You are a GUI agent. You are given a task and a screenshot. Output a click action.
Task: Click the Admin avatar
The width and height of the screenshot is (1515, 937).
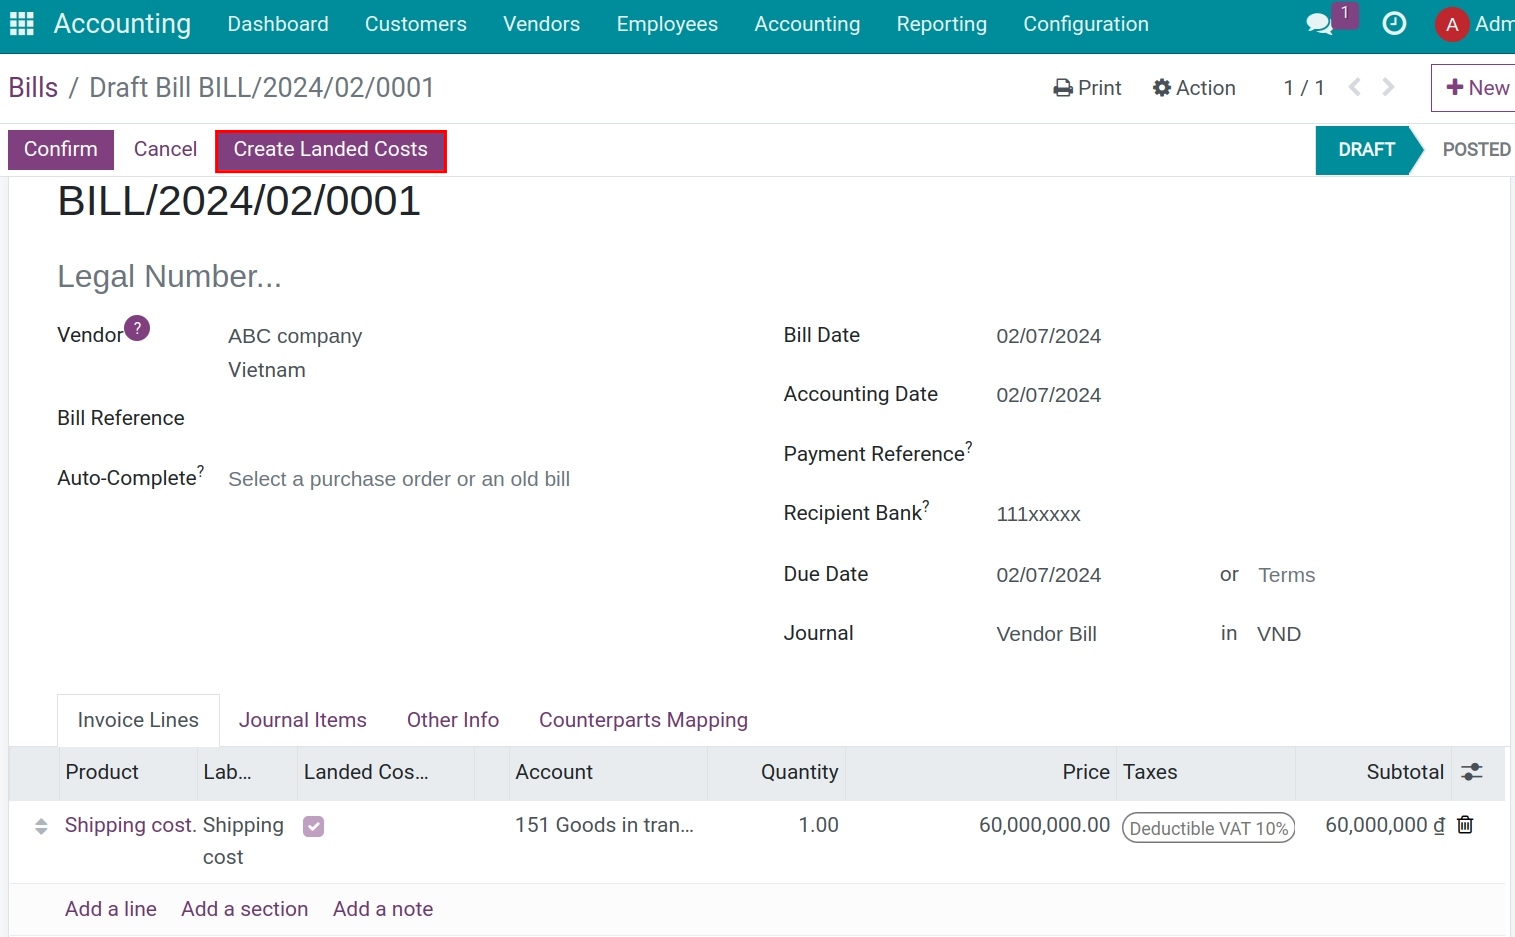(1452, 23)
